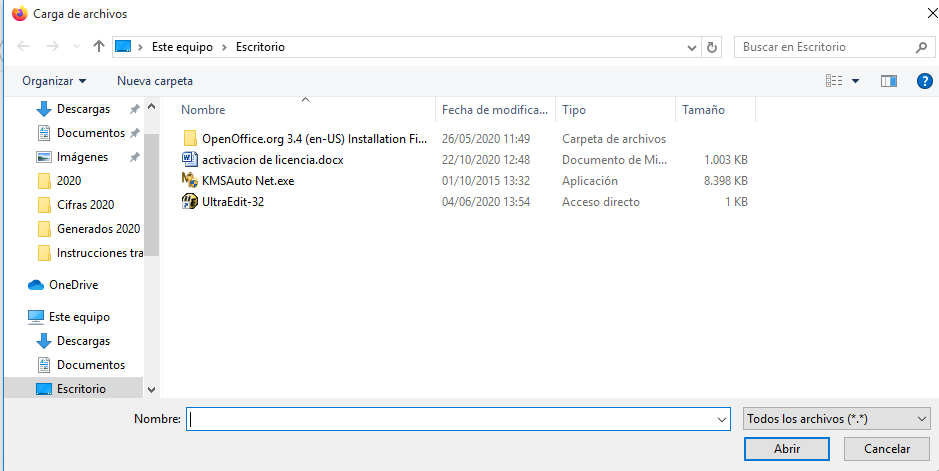The height and width of the screenshot is (471, 939).
Task: Open Descargas under Este equipo
Action: (x=83, y=341)
